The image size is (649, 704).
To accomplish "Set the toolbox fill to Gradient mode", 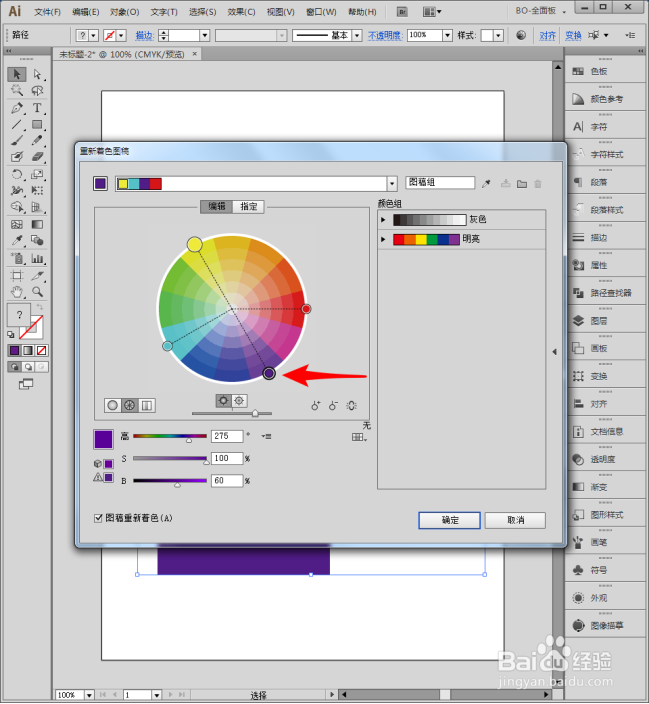I will click(x=28, y=350).
